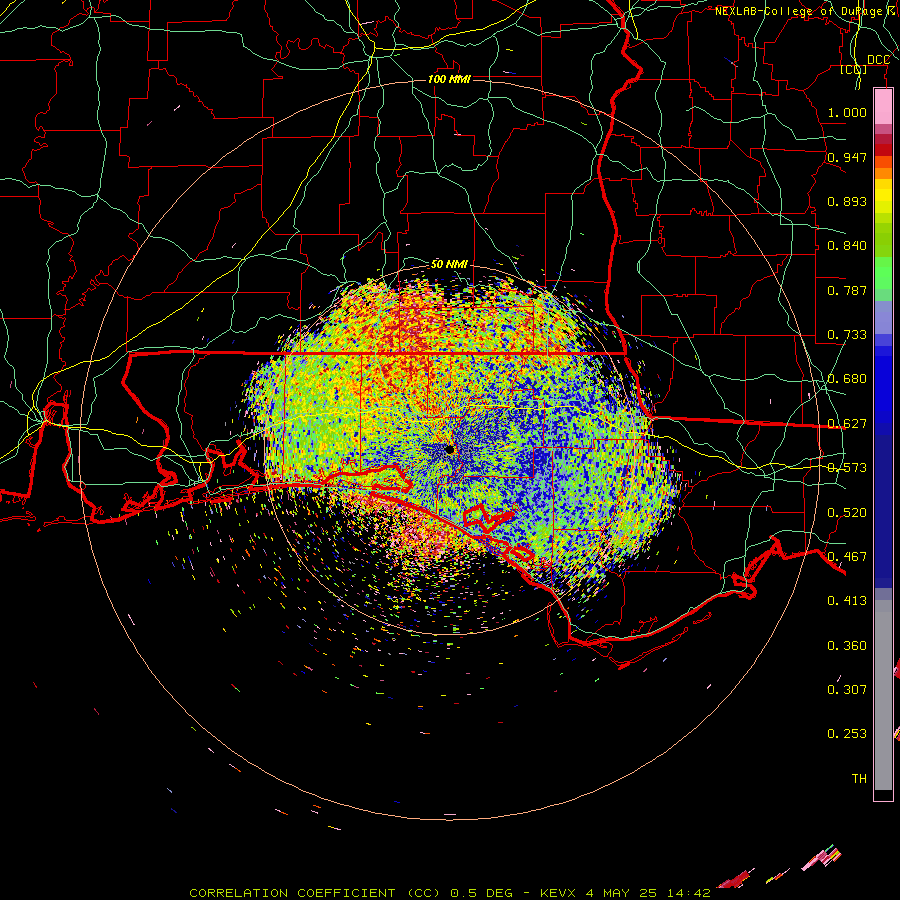The image size is (900, 900).
Task: Click the [CC] unit label above the color bar
Action: [x=854, y=69]
